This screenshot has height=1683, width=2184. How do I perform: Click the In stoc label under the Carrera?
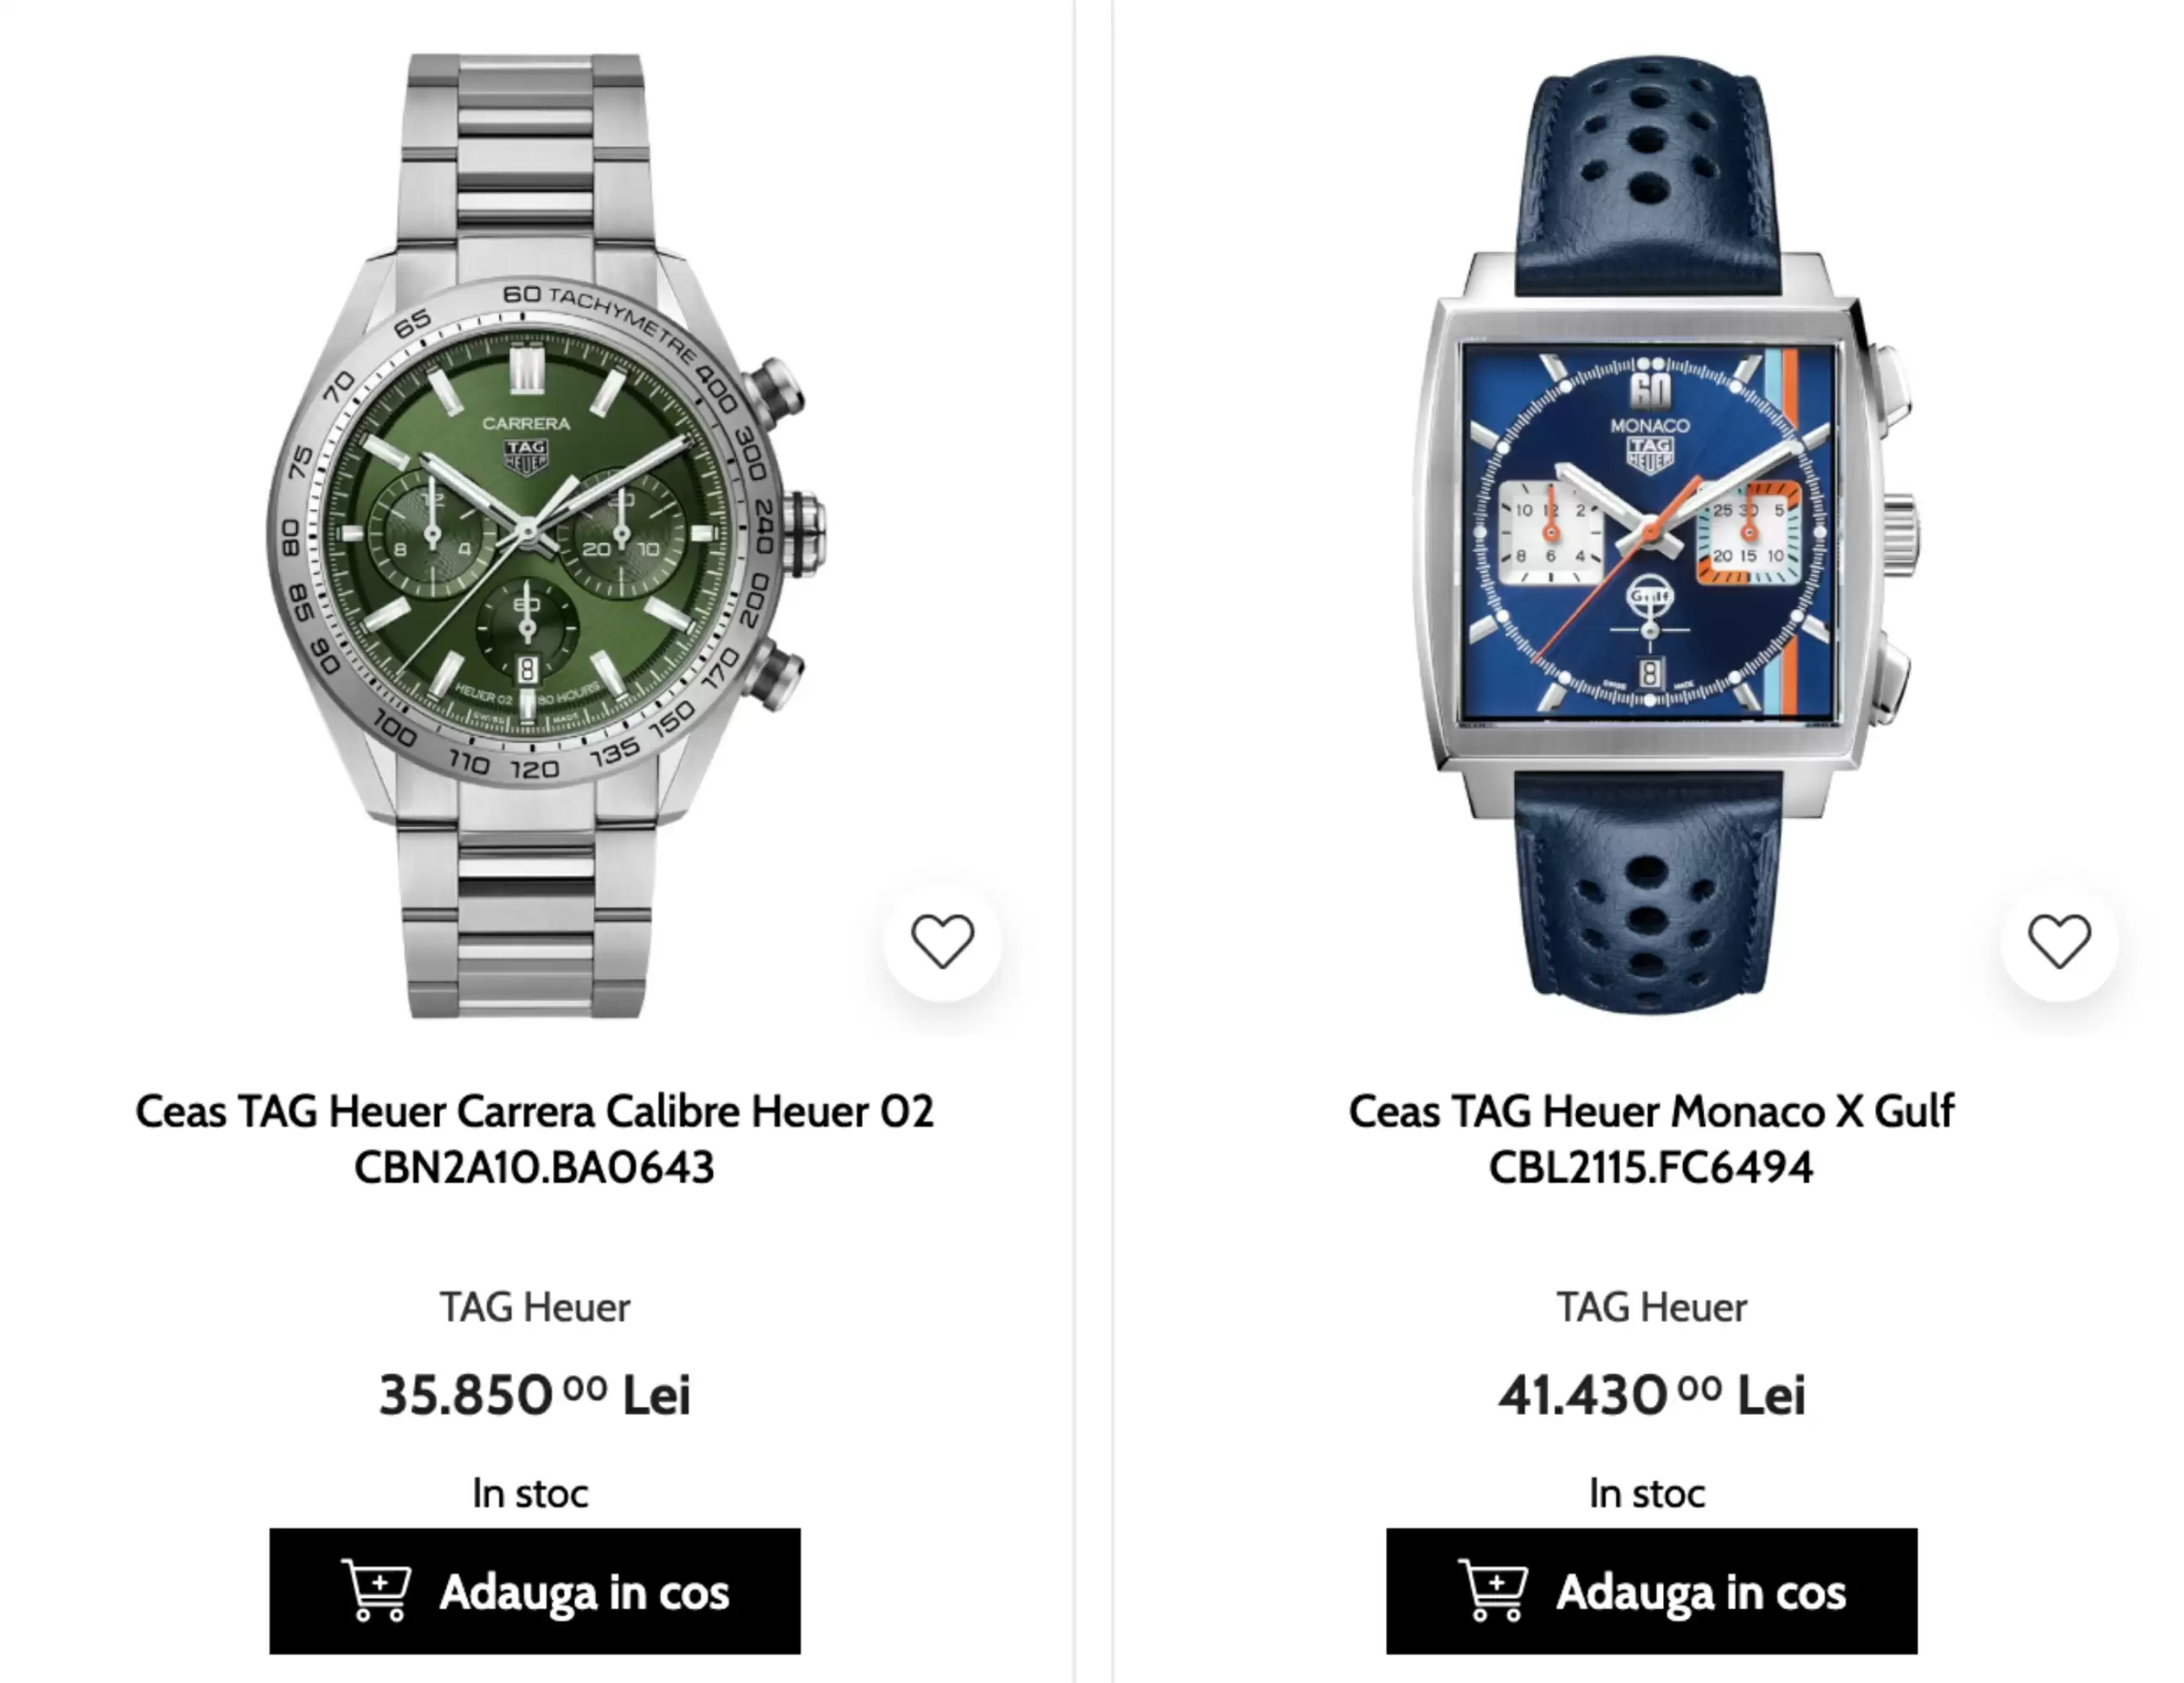pos(530,1492)
